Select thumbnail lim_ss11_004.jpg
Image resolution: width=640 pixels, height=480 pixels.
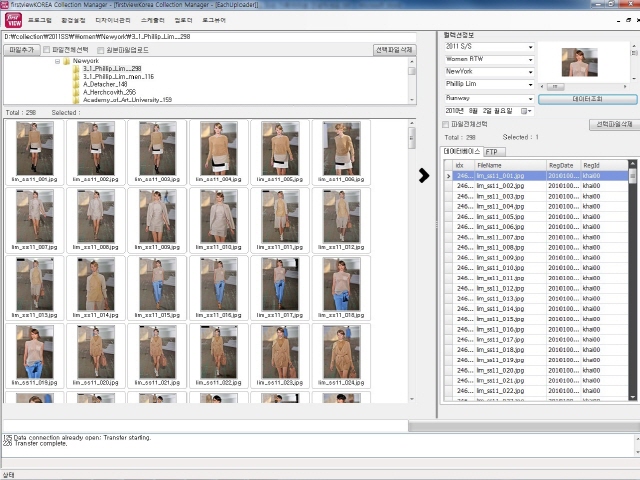coord(219,152)
